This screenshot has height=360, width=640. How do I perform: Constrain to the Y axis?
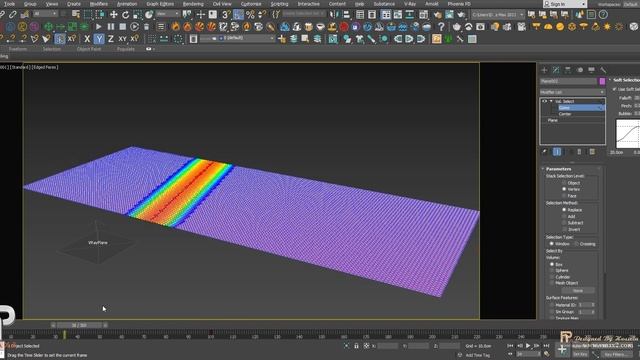click(x=99, y=39)
